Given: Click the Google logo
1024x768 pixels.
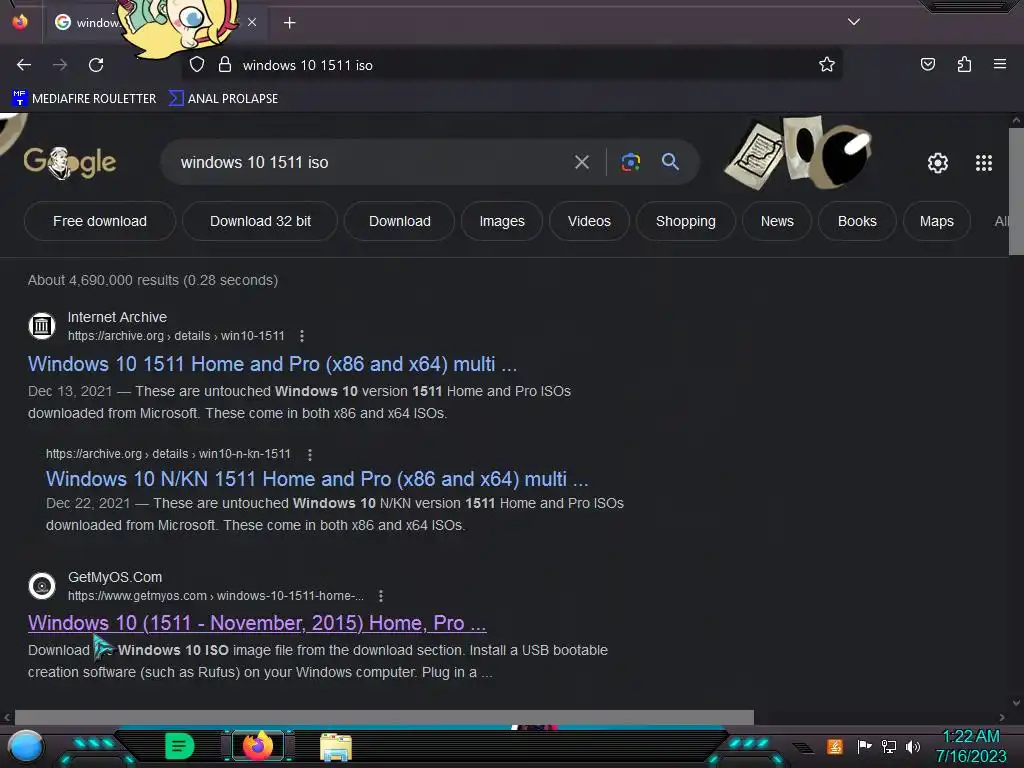Looking at the screenshot, I should coord(70,162).
